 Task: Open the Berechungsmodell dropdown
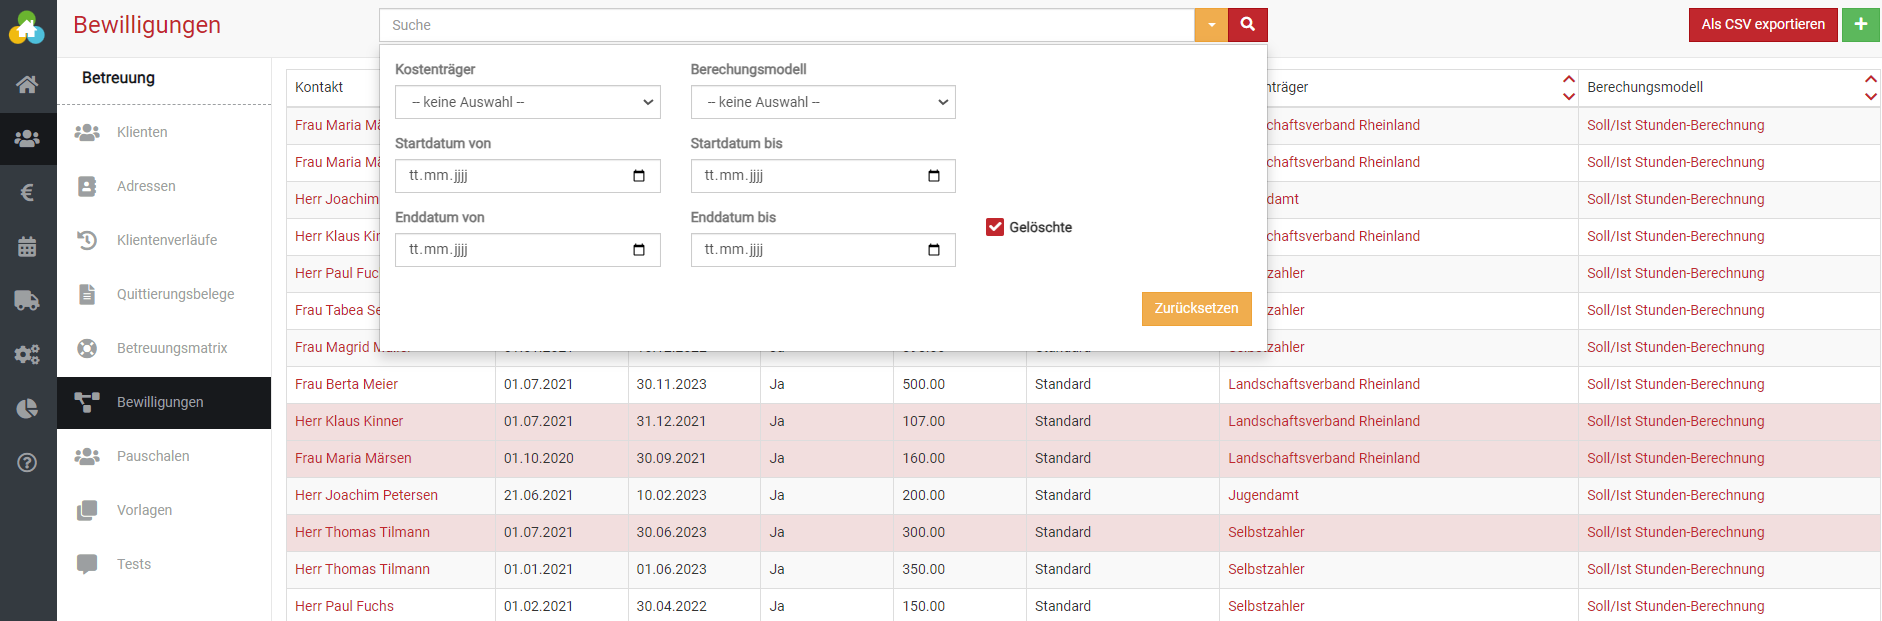point(823,102)
